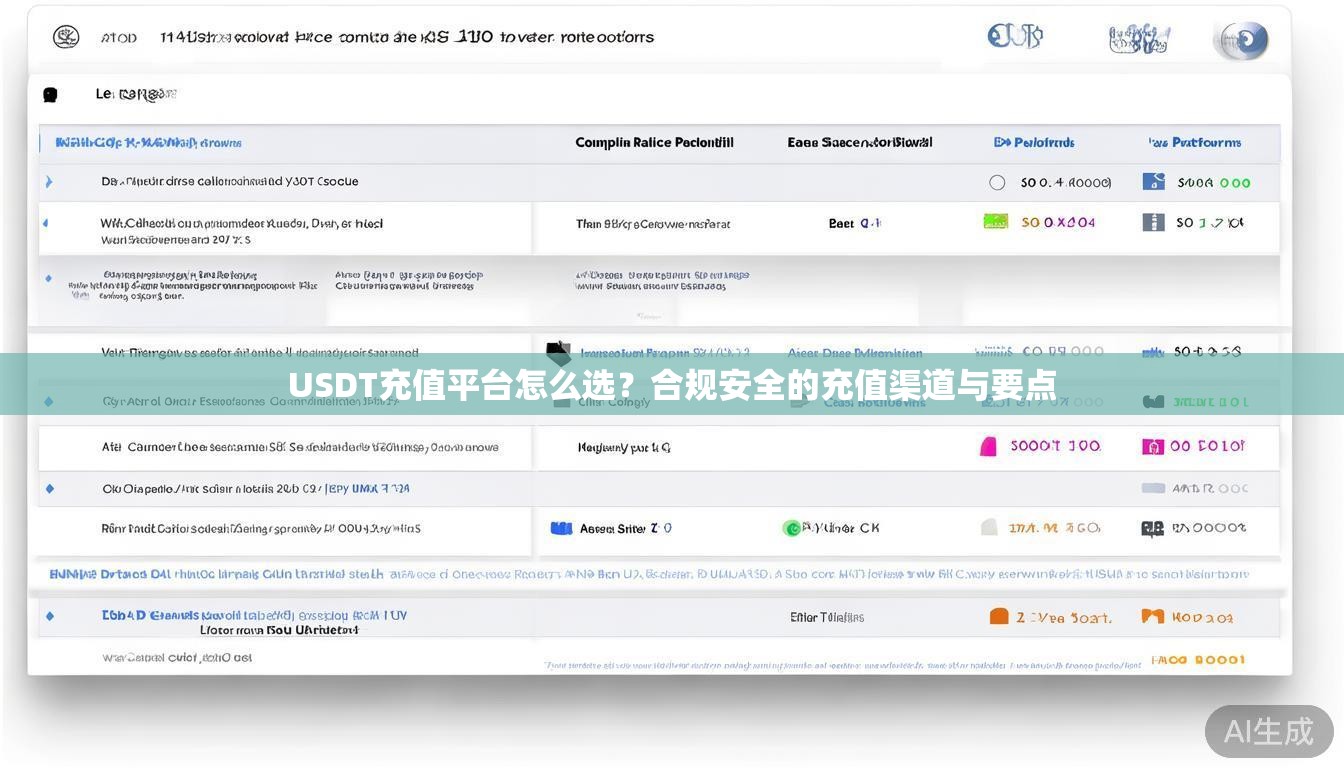1344x768 pixels.
Task: Toggle the green status circle in the wallet row
Action: [793, 527]
